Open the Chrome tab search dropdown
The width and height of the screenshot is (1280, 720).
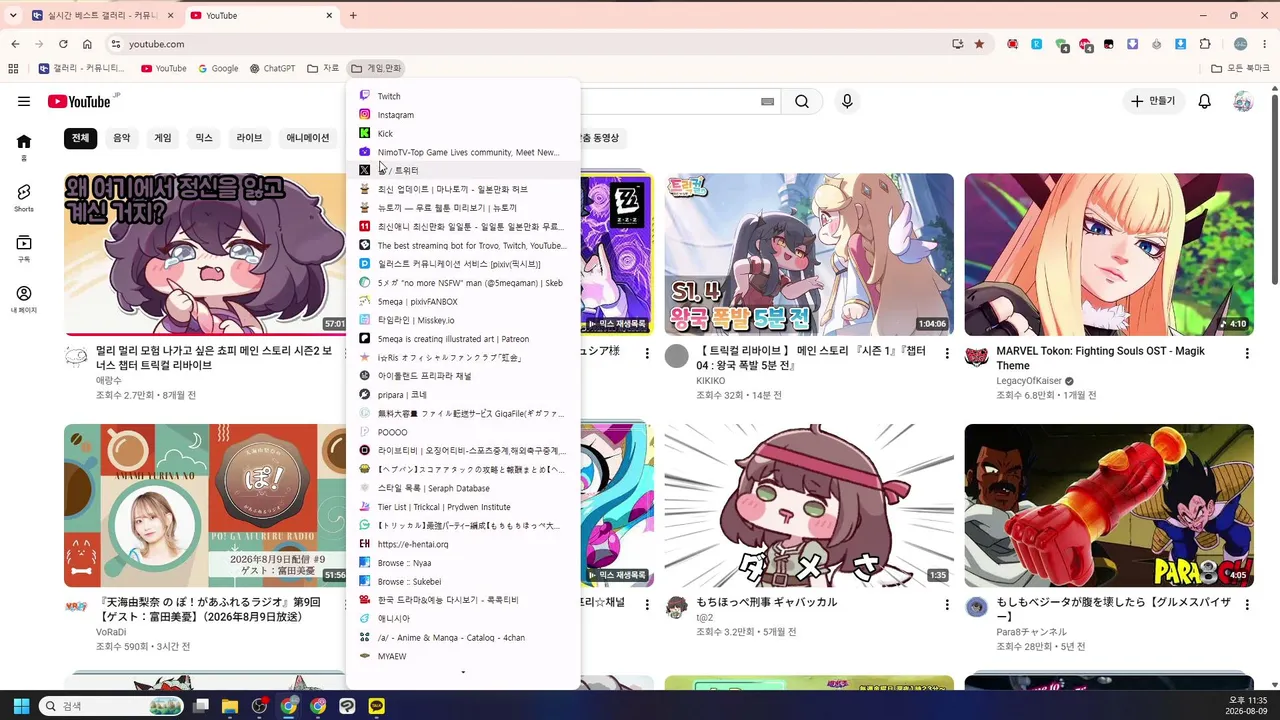click(13, 15)
